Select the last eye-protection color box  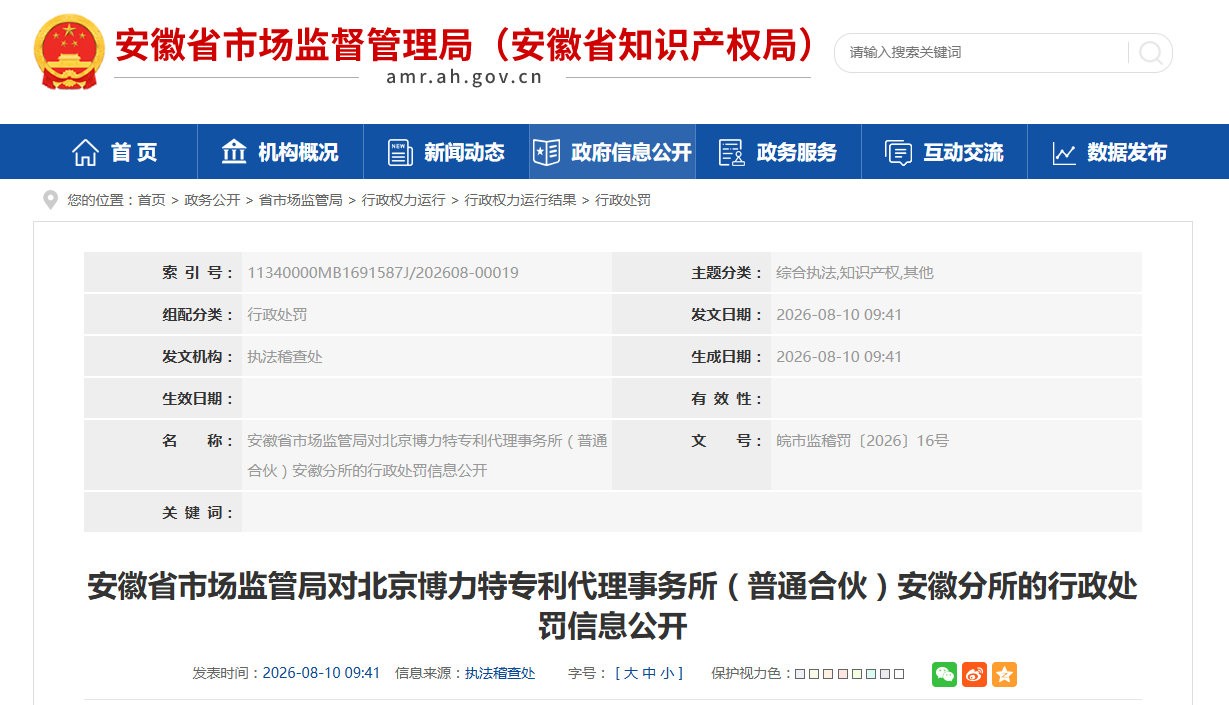899,674
